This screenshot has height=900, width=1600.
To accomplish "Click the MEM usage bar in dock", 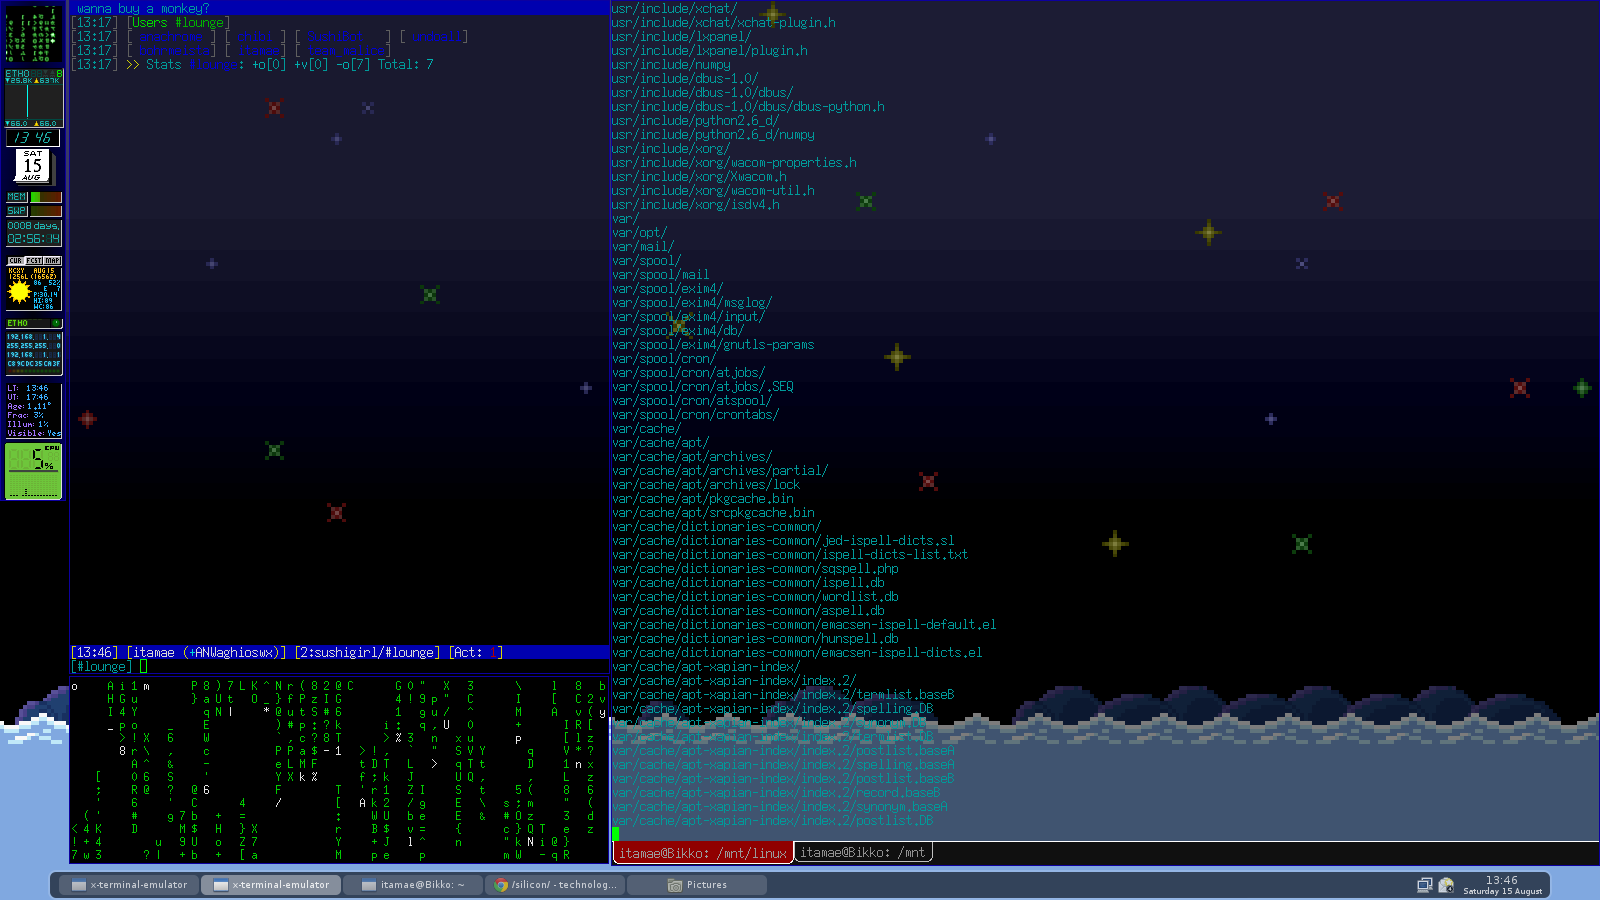I will pos(45,197).
